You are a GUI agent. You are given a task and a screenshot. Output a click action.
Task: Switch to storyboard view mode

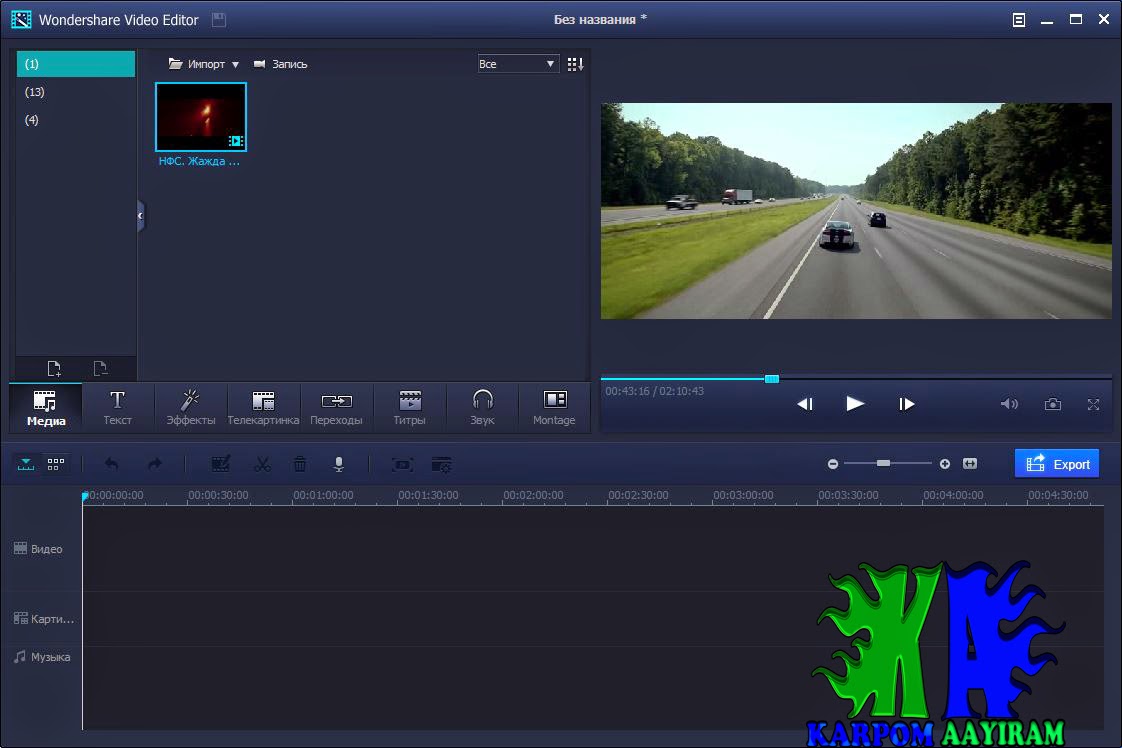[x=55, y=463]
